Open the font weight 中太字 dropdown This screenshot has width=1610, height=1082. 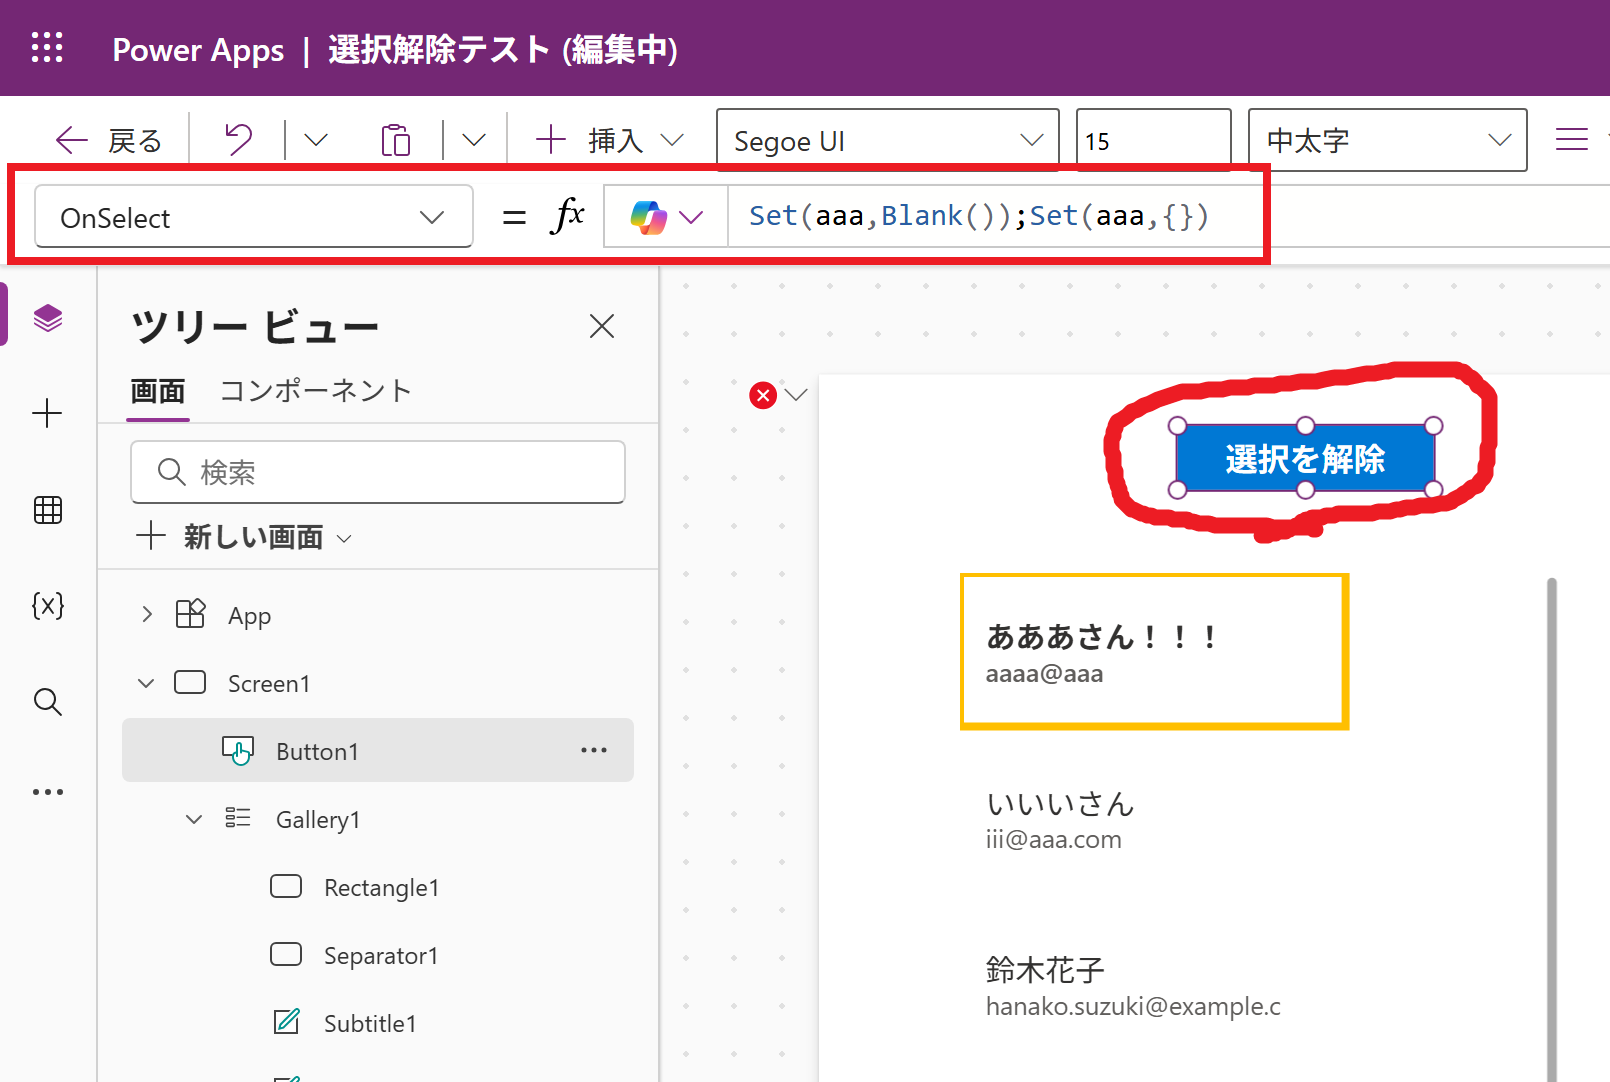point(1386,141)
